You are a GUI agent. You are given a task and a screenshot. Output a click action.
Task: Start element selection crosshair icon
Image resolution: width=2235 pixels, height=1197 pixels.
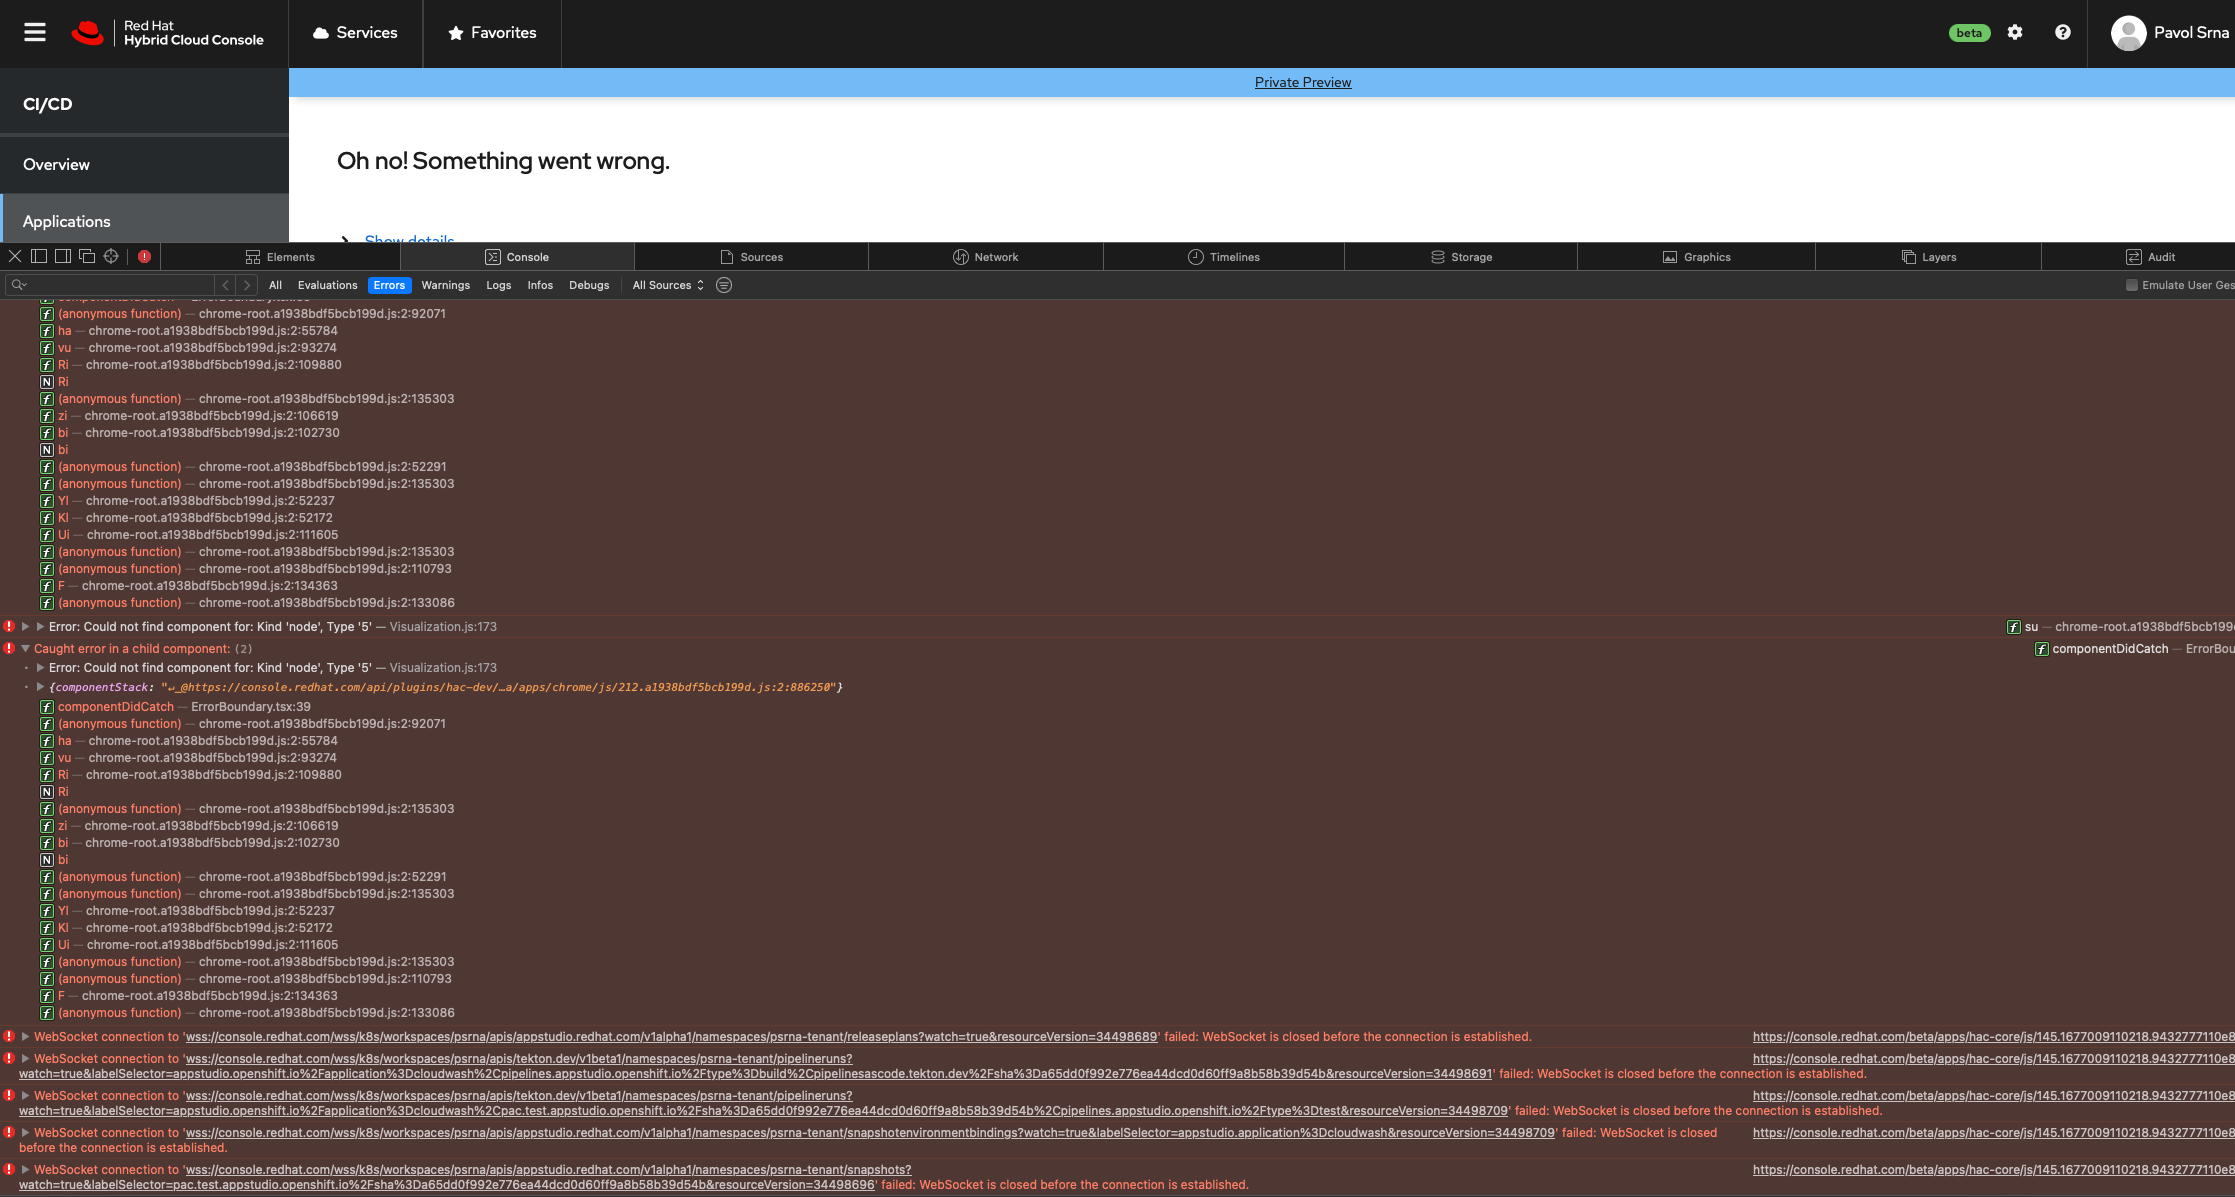pos(111,257)
